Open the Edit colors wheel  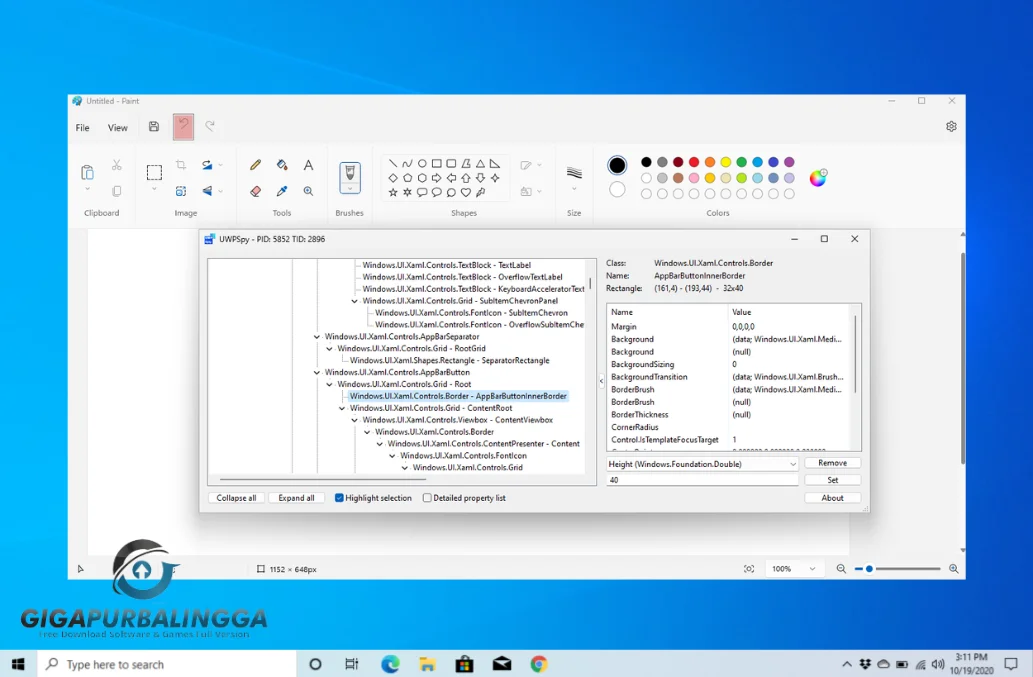[x=818, y=178]
